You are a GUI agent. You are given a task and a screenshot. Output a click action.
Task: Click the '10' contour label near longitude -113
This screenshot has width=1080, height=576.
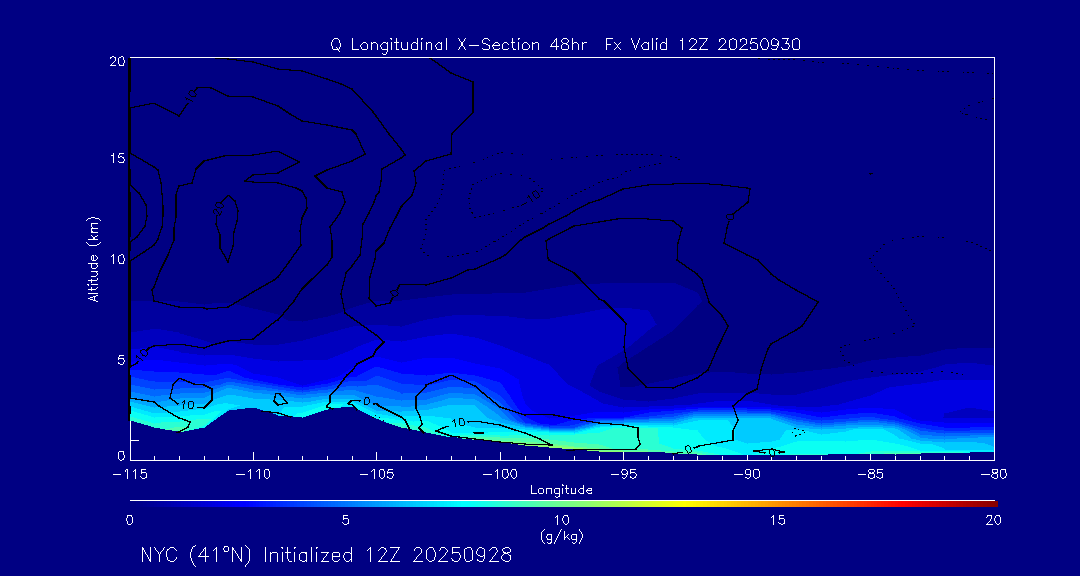[187, 405]
